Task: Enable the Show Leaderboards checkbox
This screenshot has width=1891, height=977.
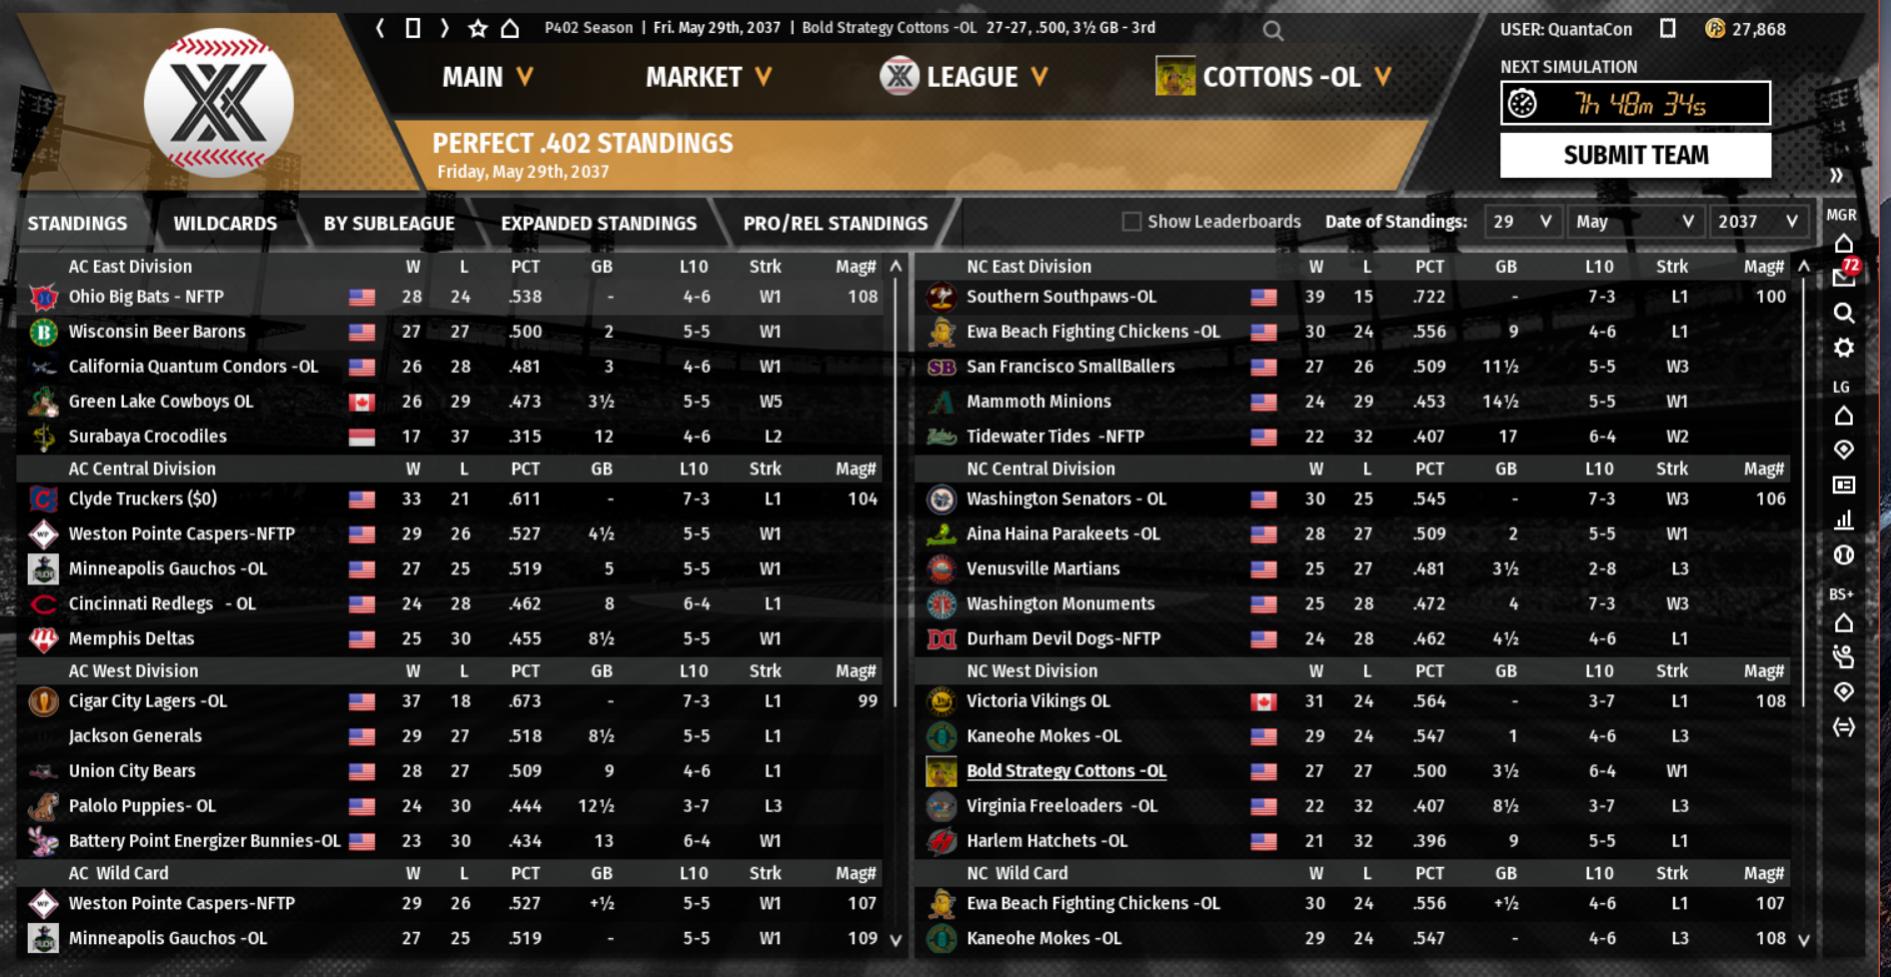Action: [x=1131, y=222]
